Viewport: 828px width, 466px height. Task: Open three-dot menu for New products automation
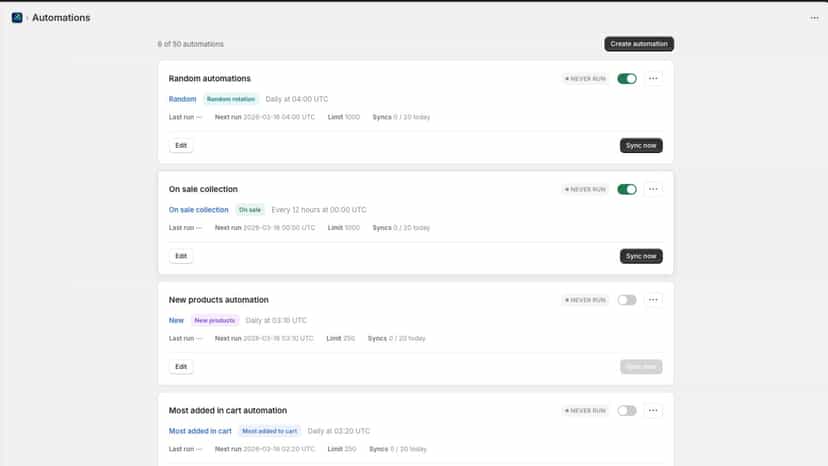click(x=653, y=300)
